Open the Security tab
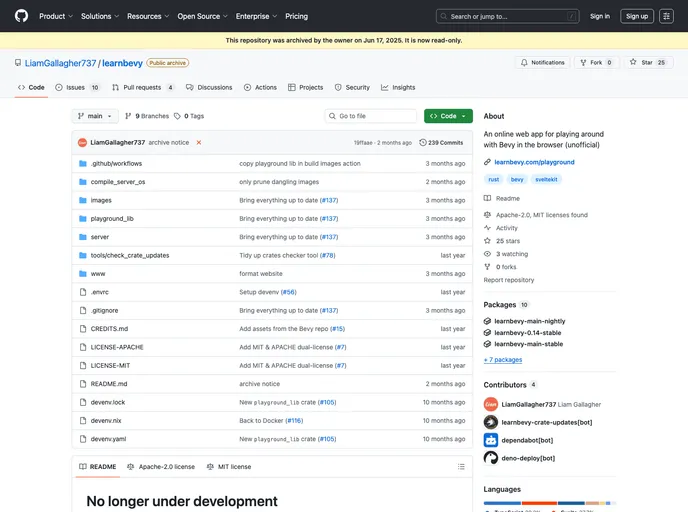 (352, 88)
